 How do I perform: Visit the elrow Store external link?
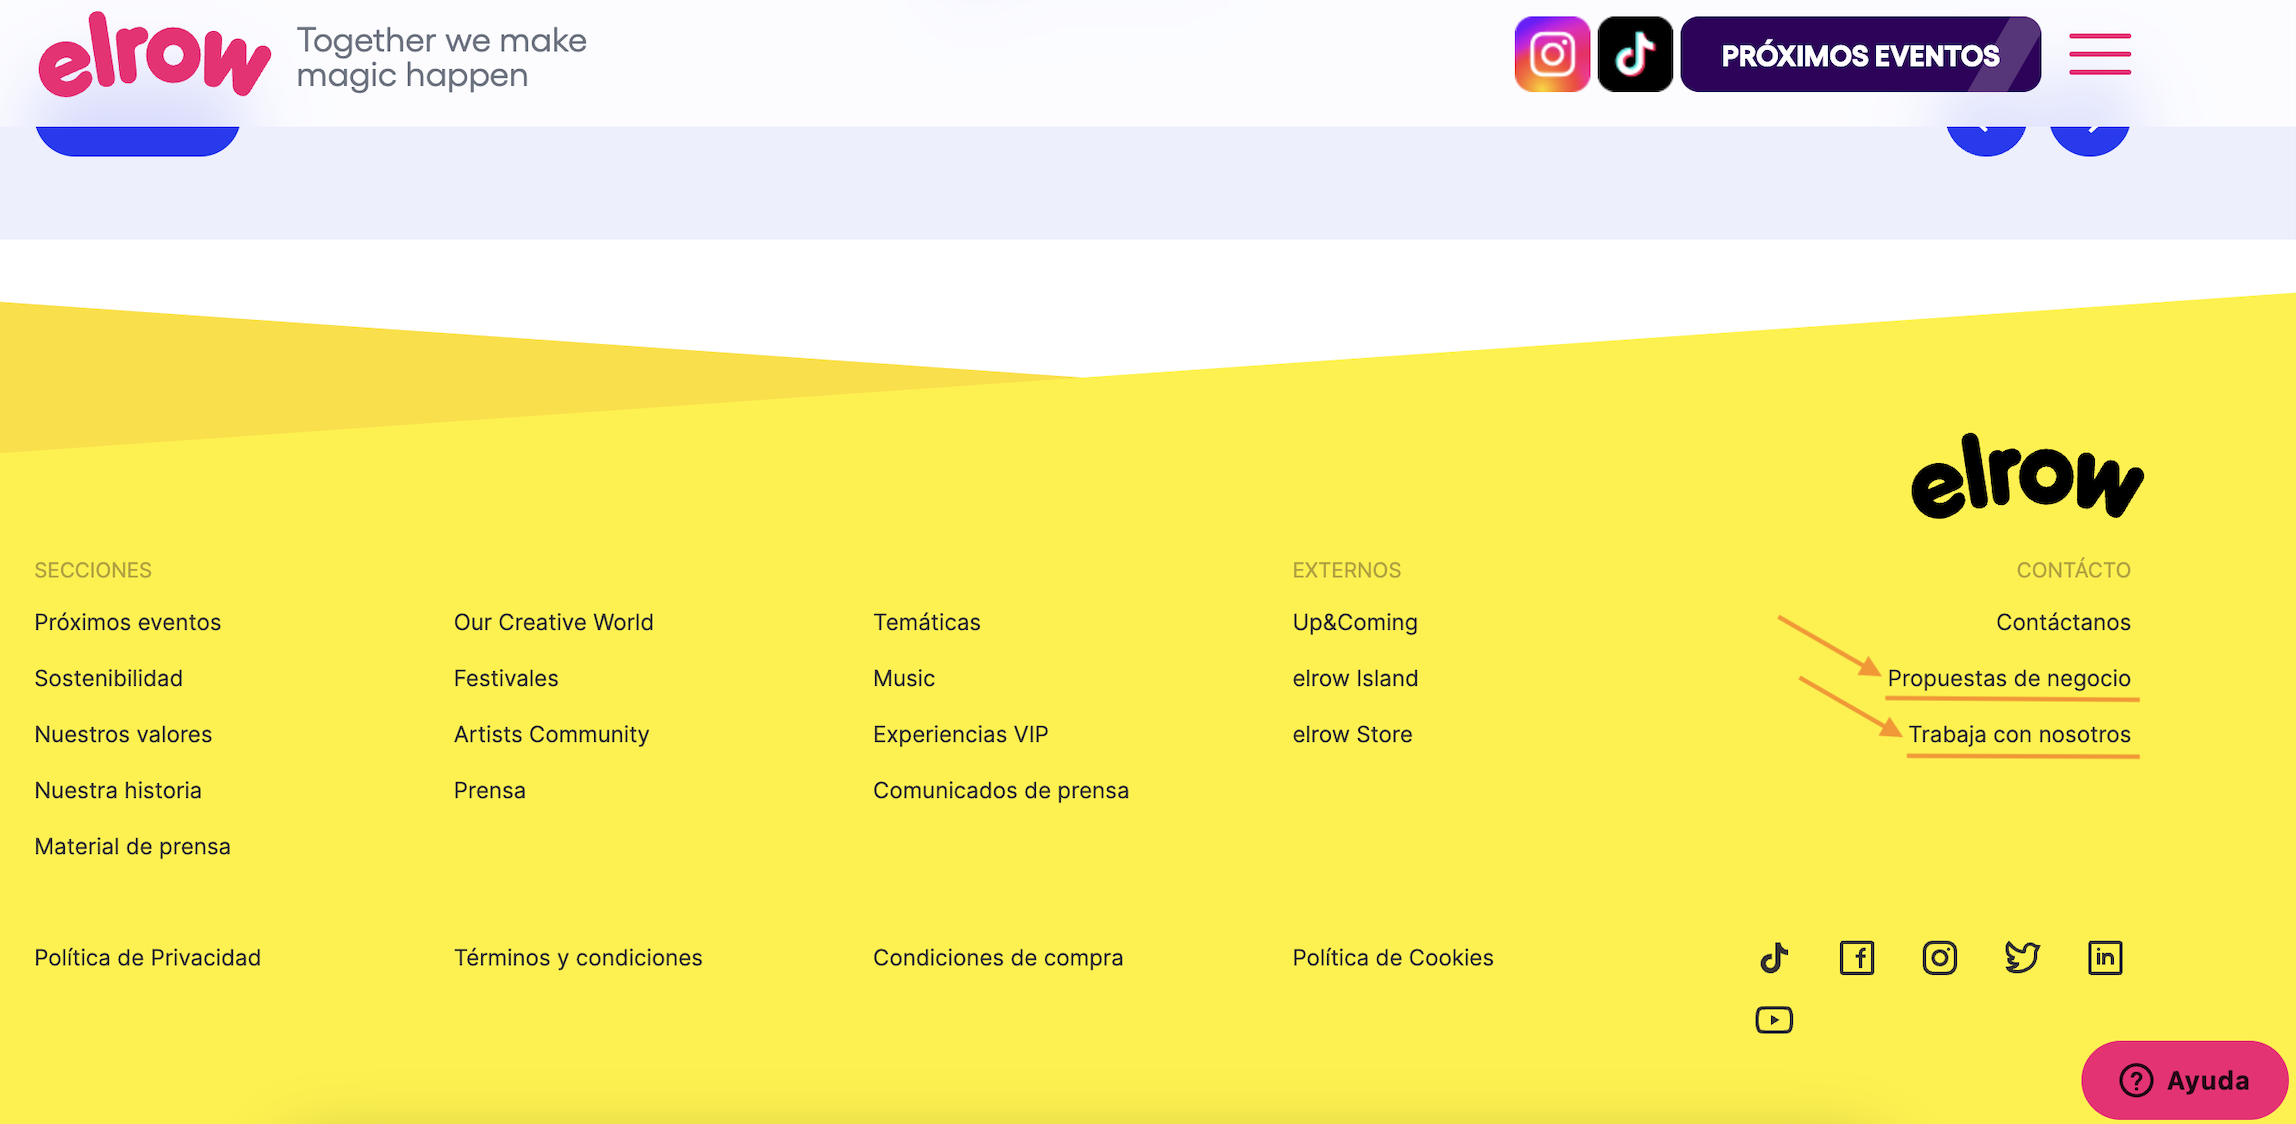tap(1352, 734)
